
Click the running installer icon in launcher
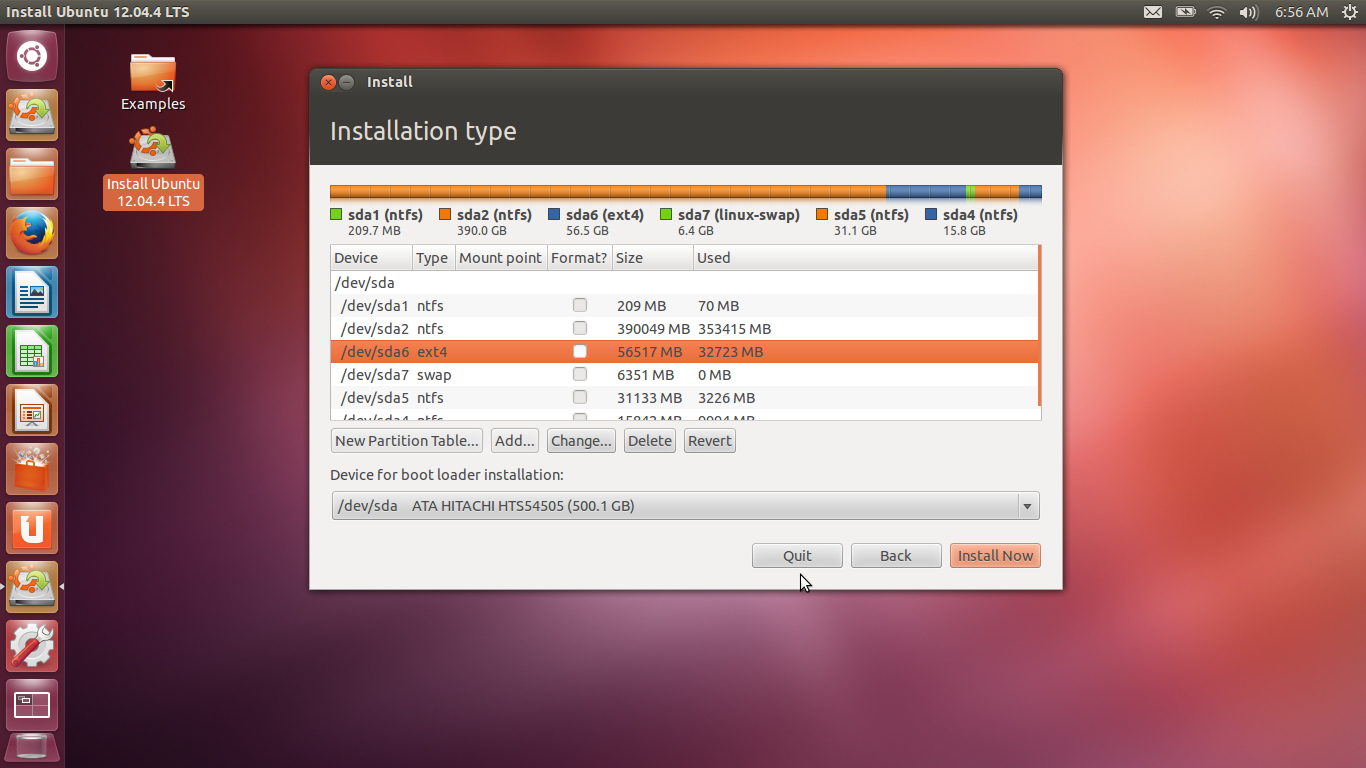pyautogui.click(x=32, y=587)
